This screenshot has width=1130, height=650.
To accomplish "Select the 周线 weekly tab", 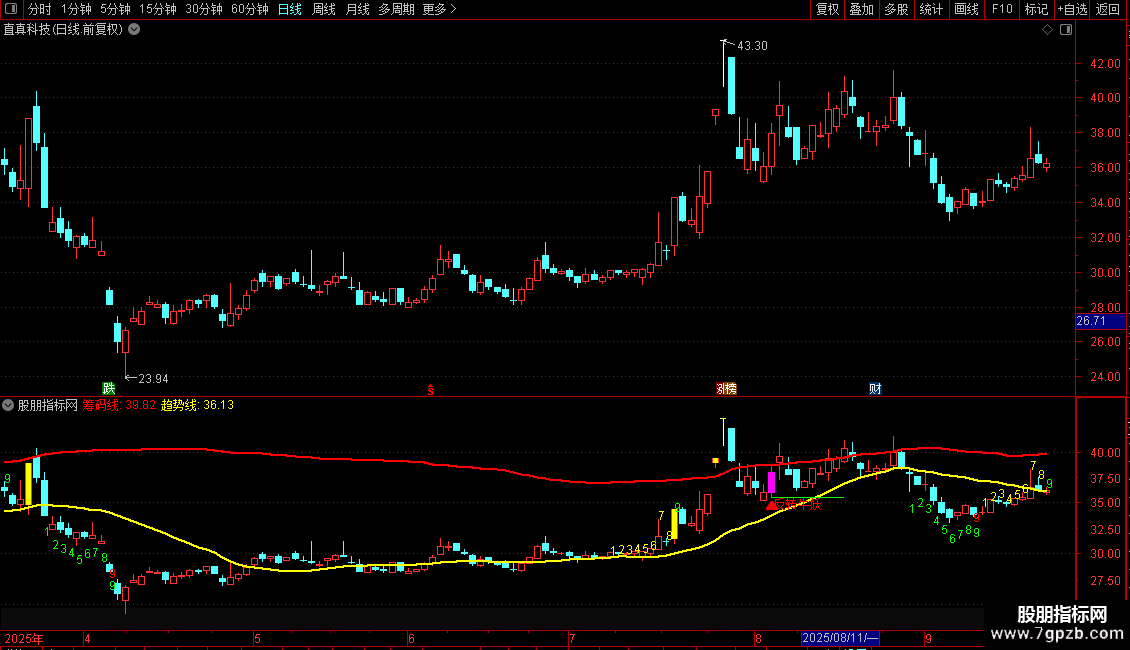I will (x=324, y=9).
